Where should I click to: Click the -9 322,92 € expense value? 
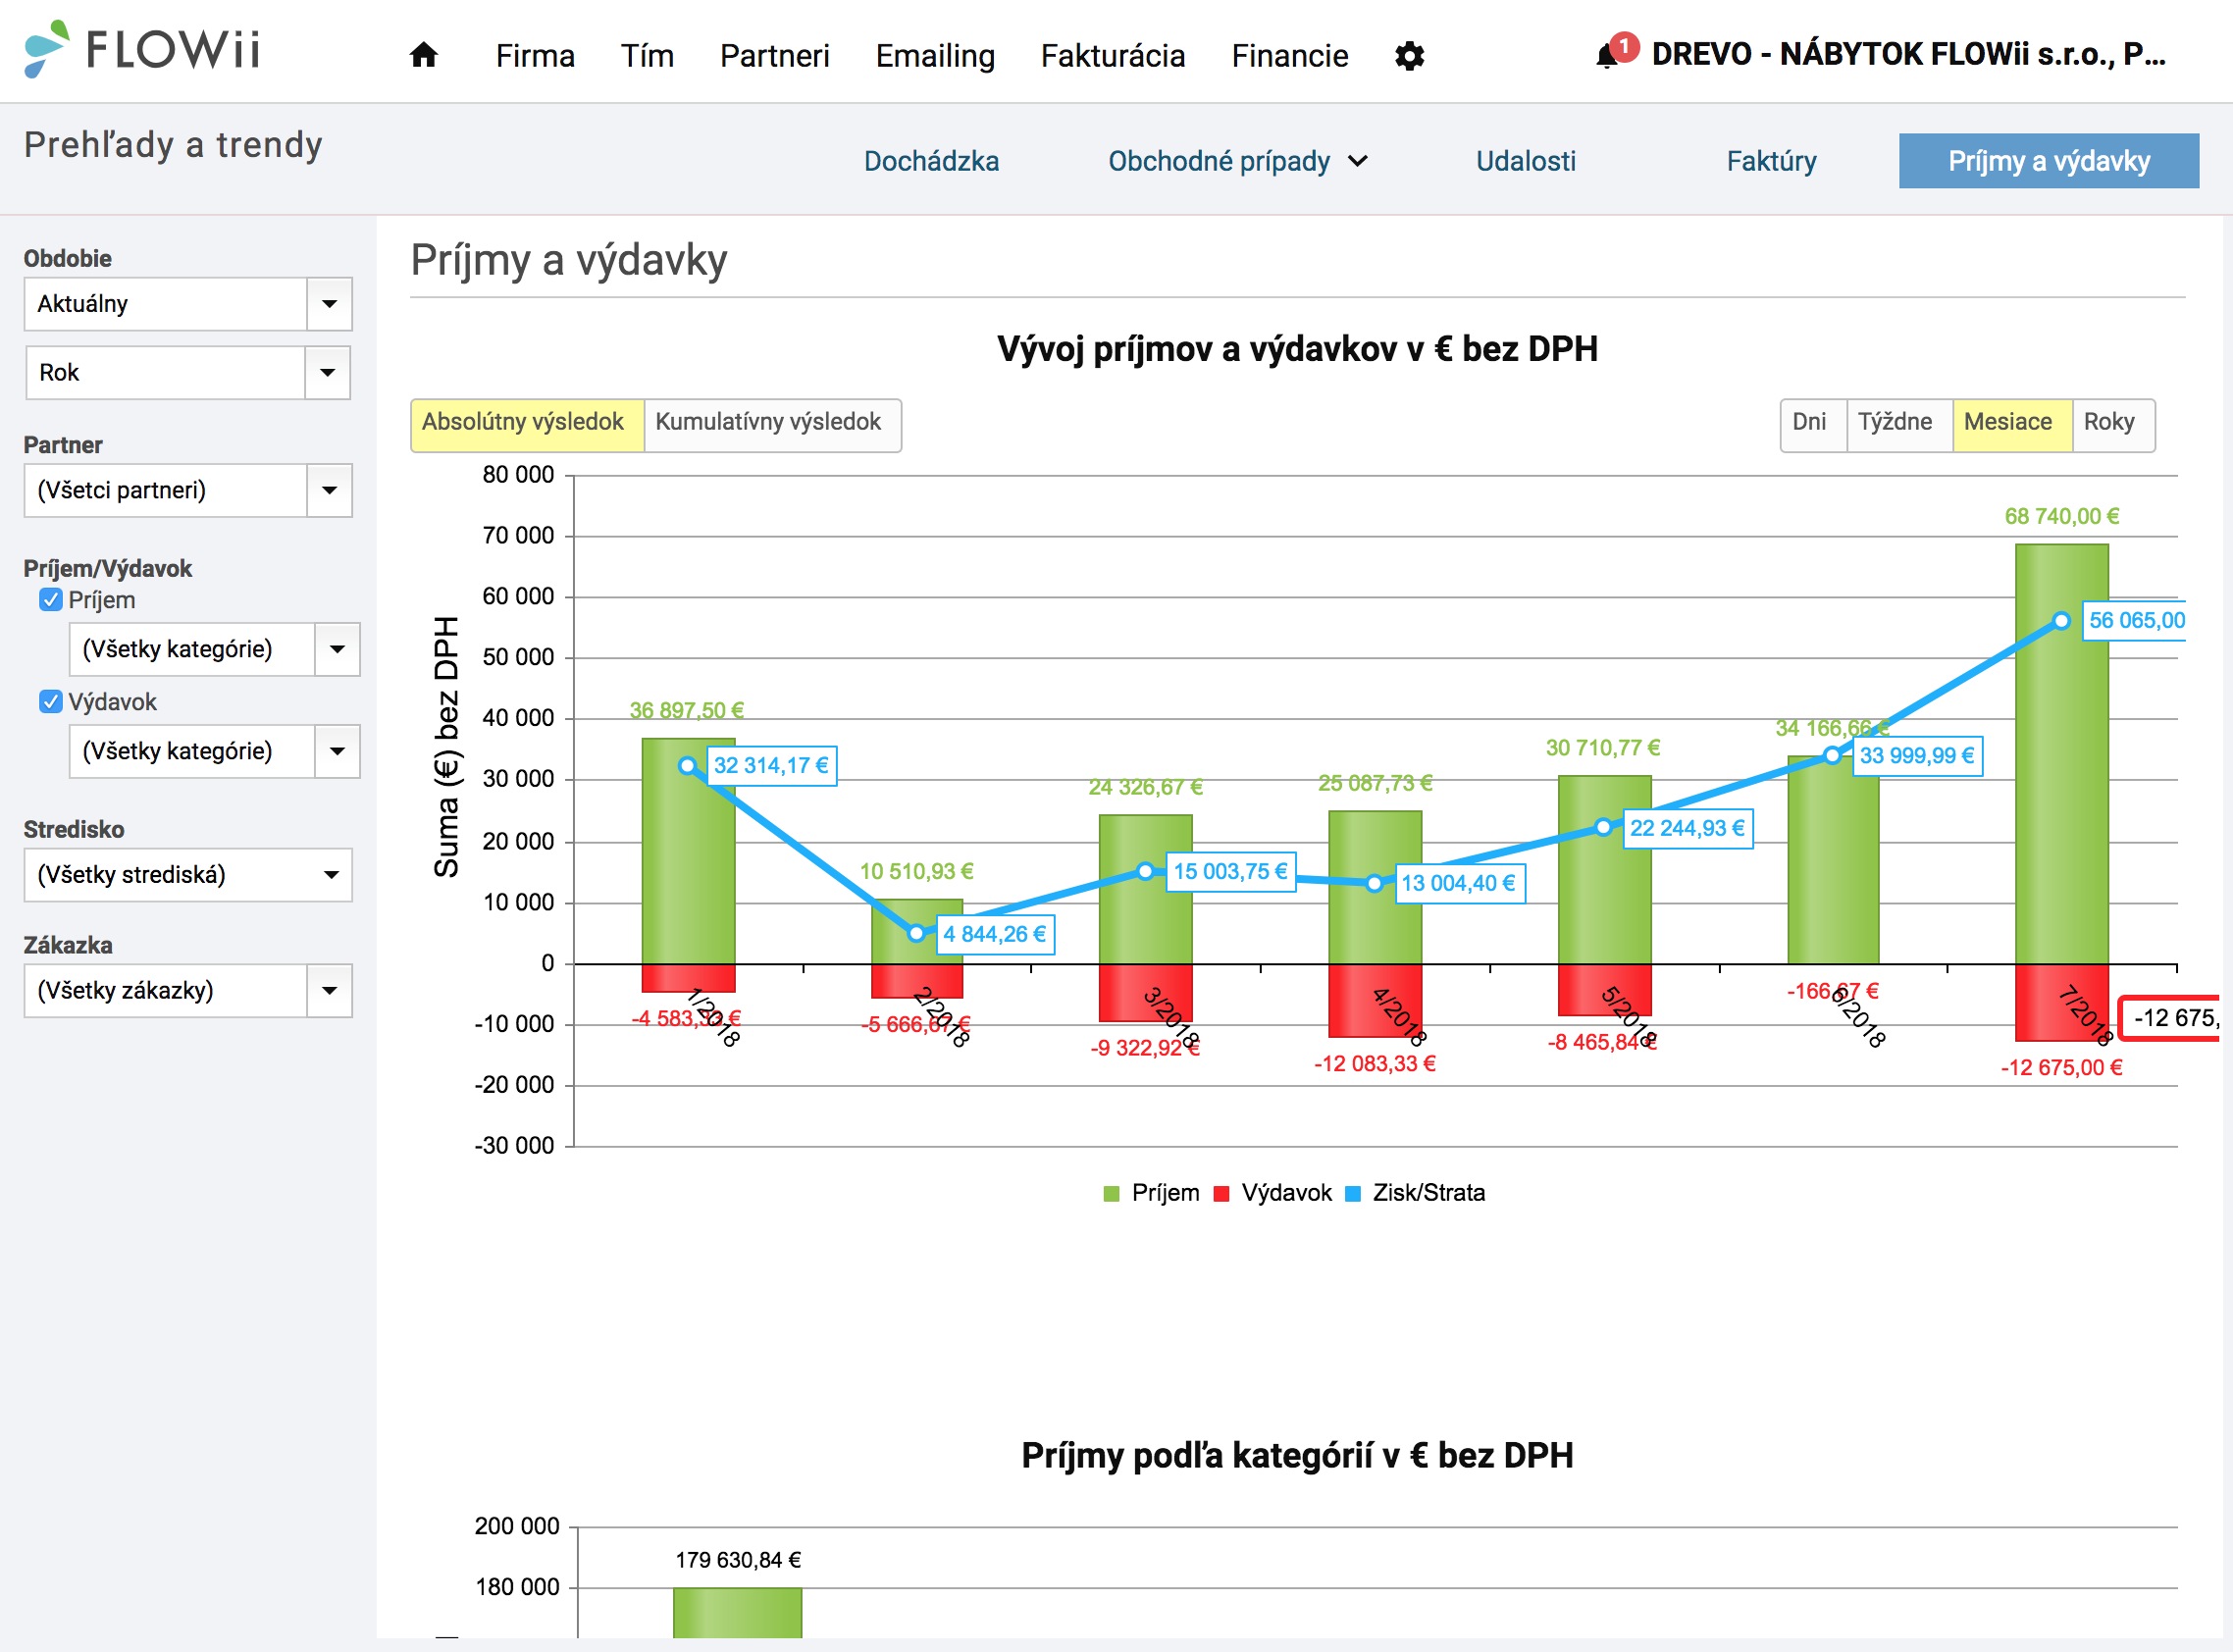(1145, 1048)
